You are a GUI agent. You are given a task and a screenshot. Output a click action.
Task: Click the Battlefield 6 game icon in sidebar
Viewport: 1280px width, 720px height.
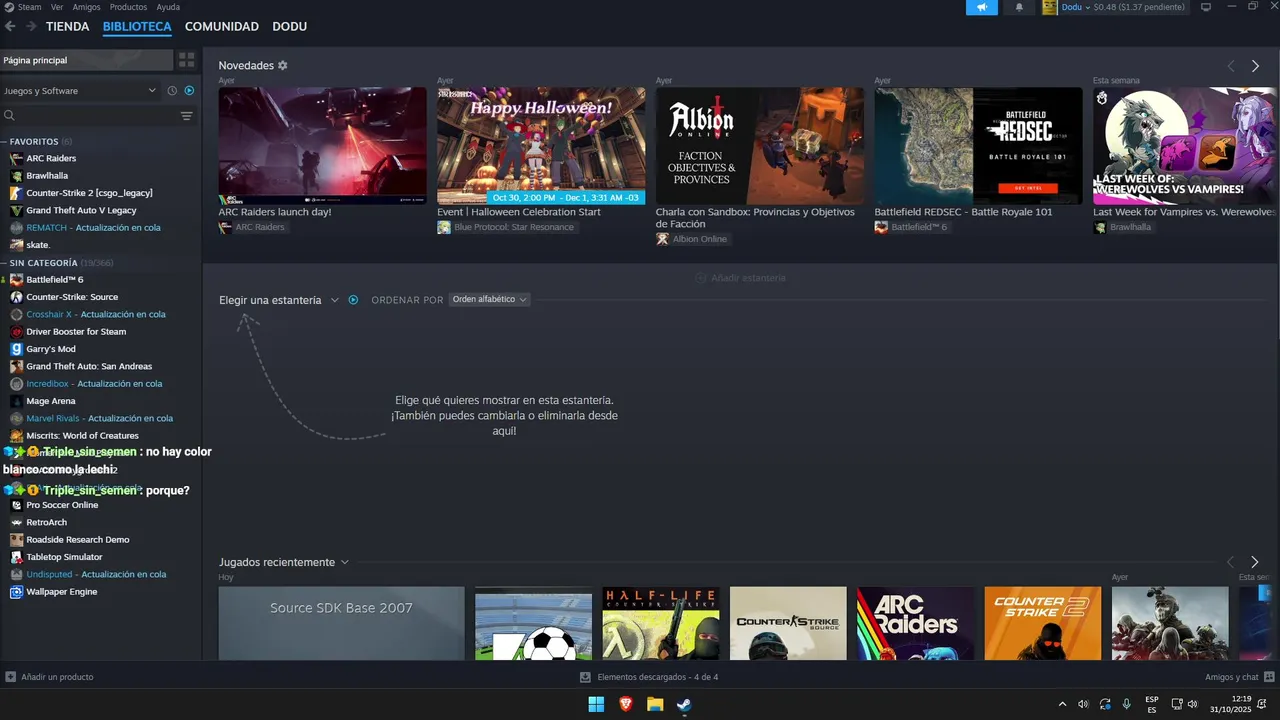point(16,280)
